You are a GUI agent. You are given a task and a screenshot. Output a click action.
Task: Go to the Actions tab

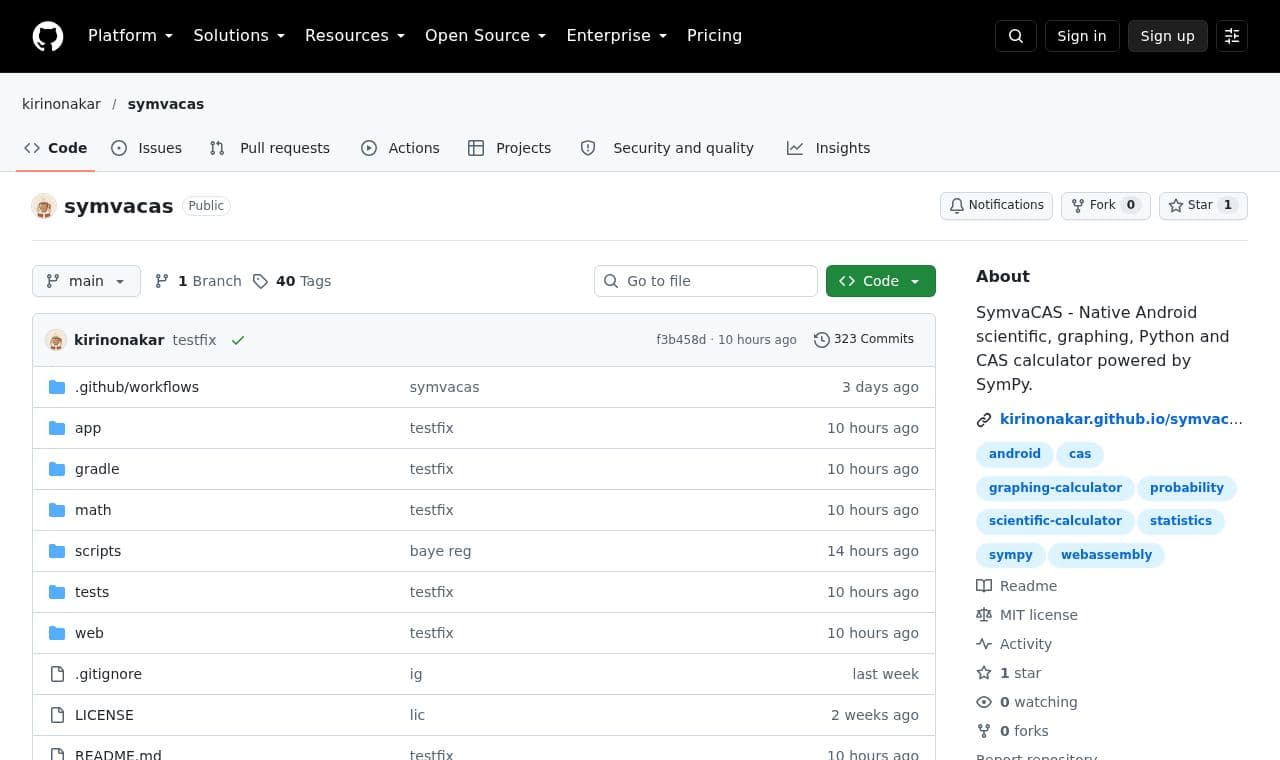400,148
